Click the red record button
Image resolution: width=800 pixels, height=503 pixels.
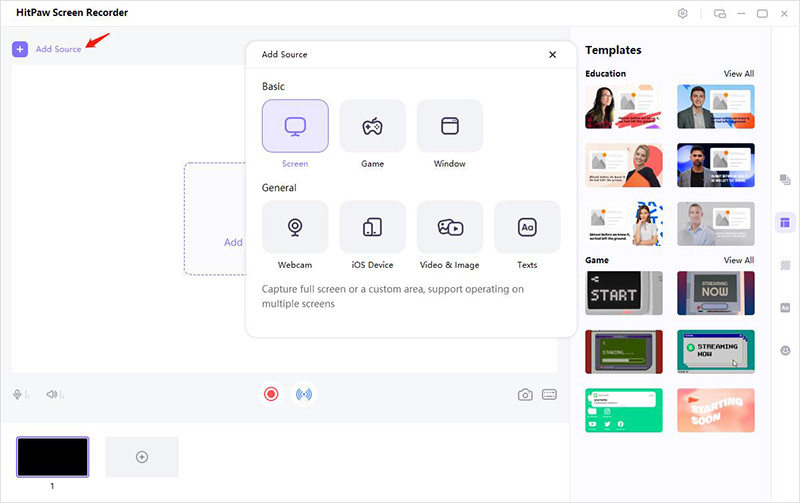click(x=270, y=394)
